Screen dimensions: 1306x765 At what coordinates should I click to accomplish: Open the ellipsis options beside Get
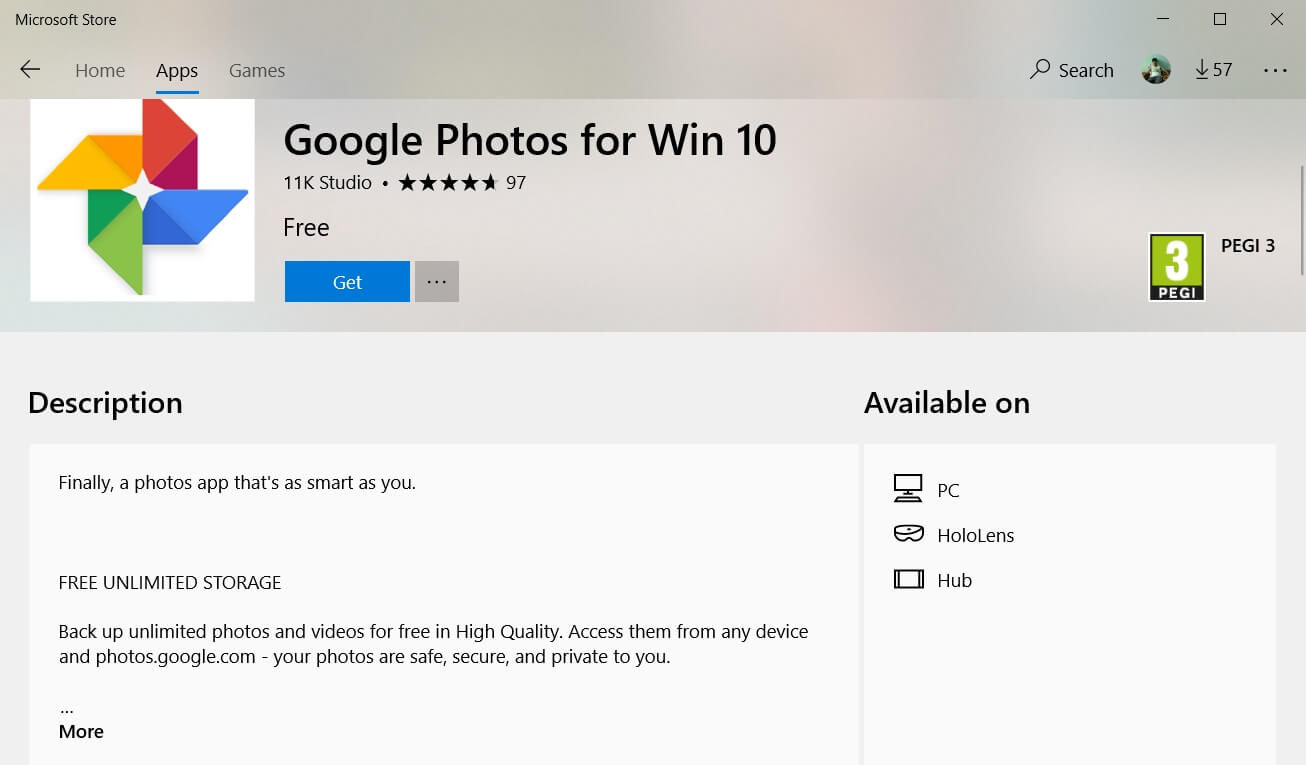coord(437,282)
